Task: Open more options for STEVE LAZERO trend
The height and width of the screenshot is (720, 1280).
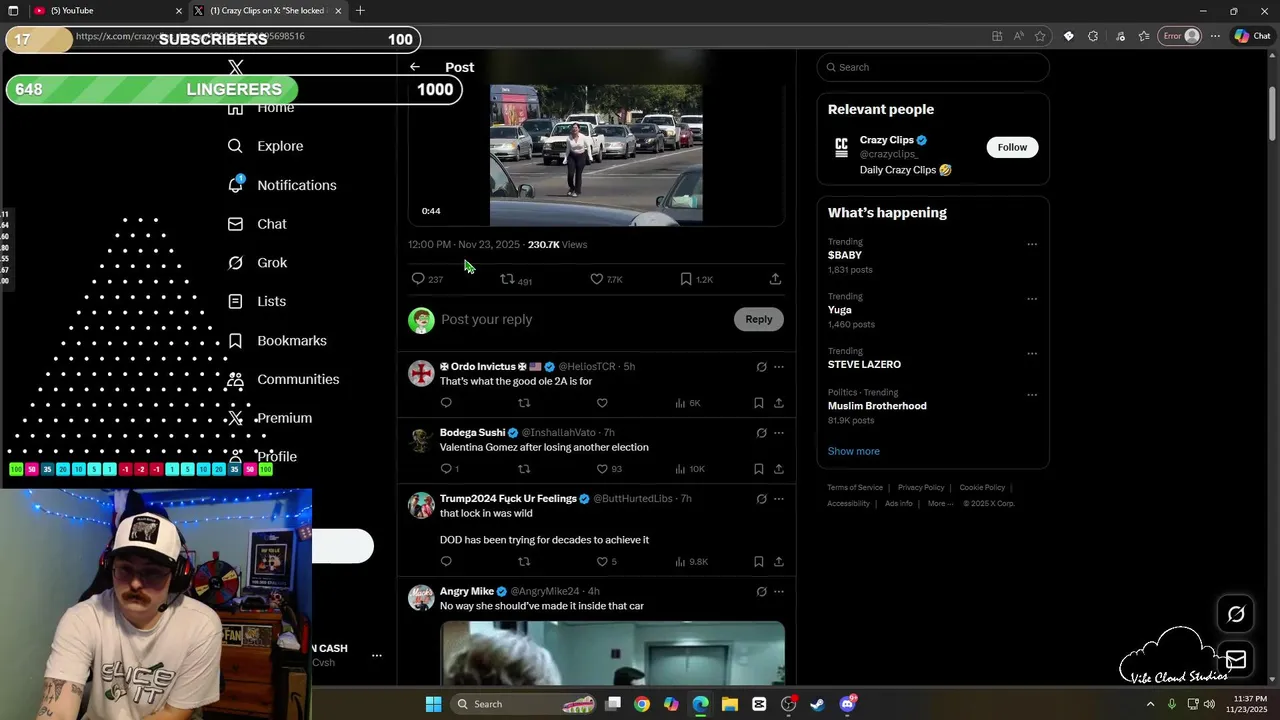Action: point(1032,354)
